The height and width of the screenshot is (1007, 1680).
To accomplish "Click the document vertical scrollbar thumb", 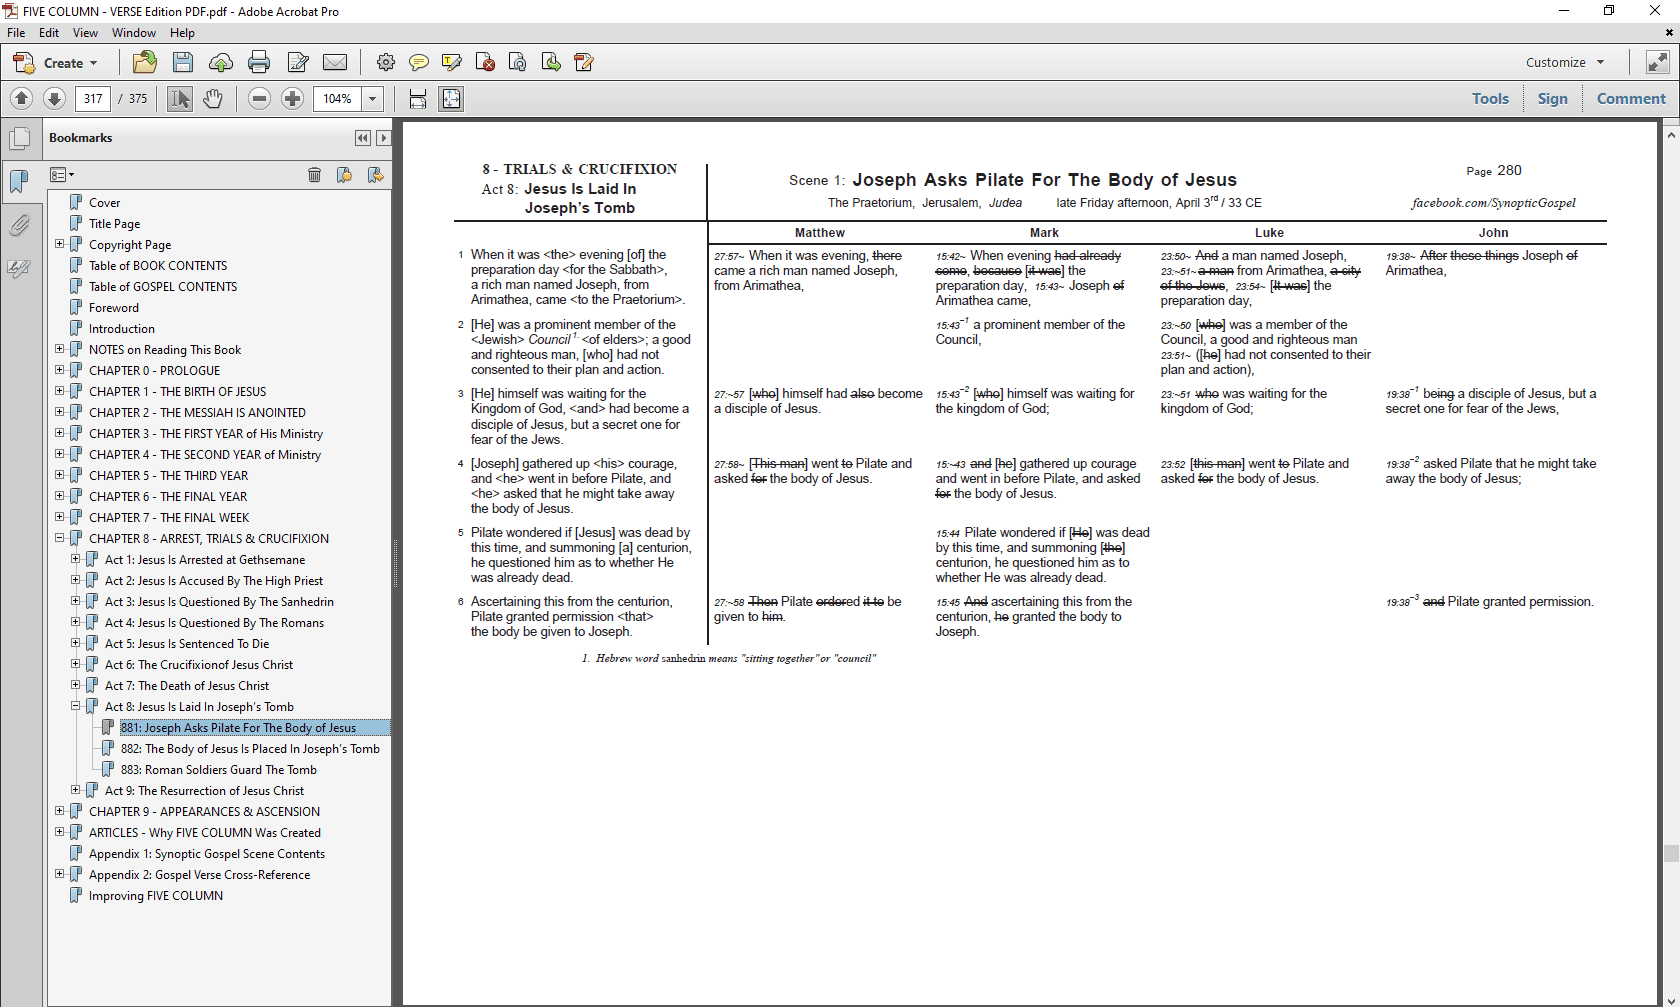I will [1671, 853].
